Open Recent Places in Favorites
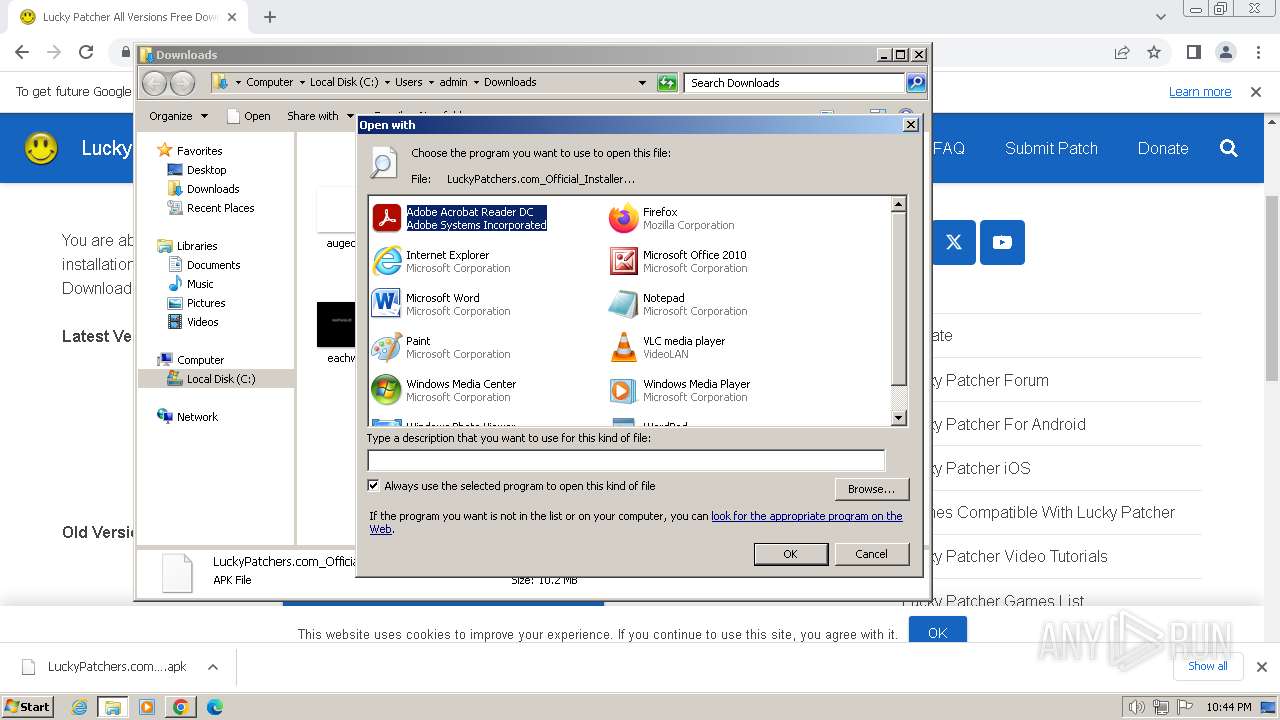The image size is (1280, 720). point(220,208)
